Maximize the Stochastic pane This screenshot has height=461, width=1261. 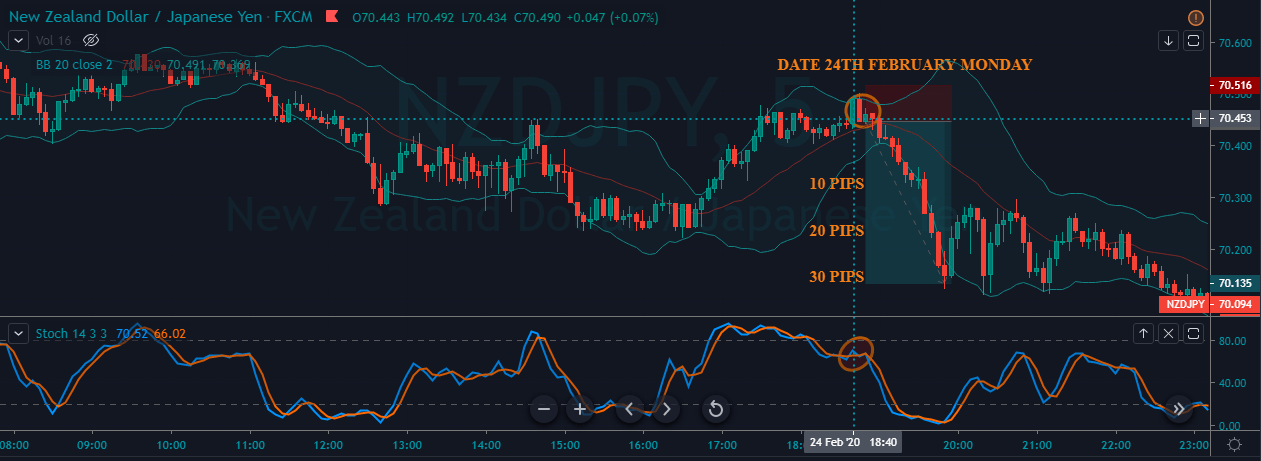[1192, 333]
